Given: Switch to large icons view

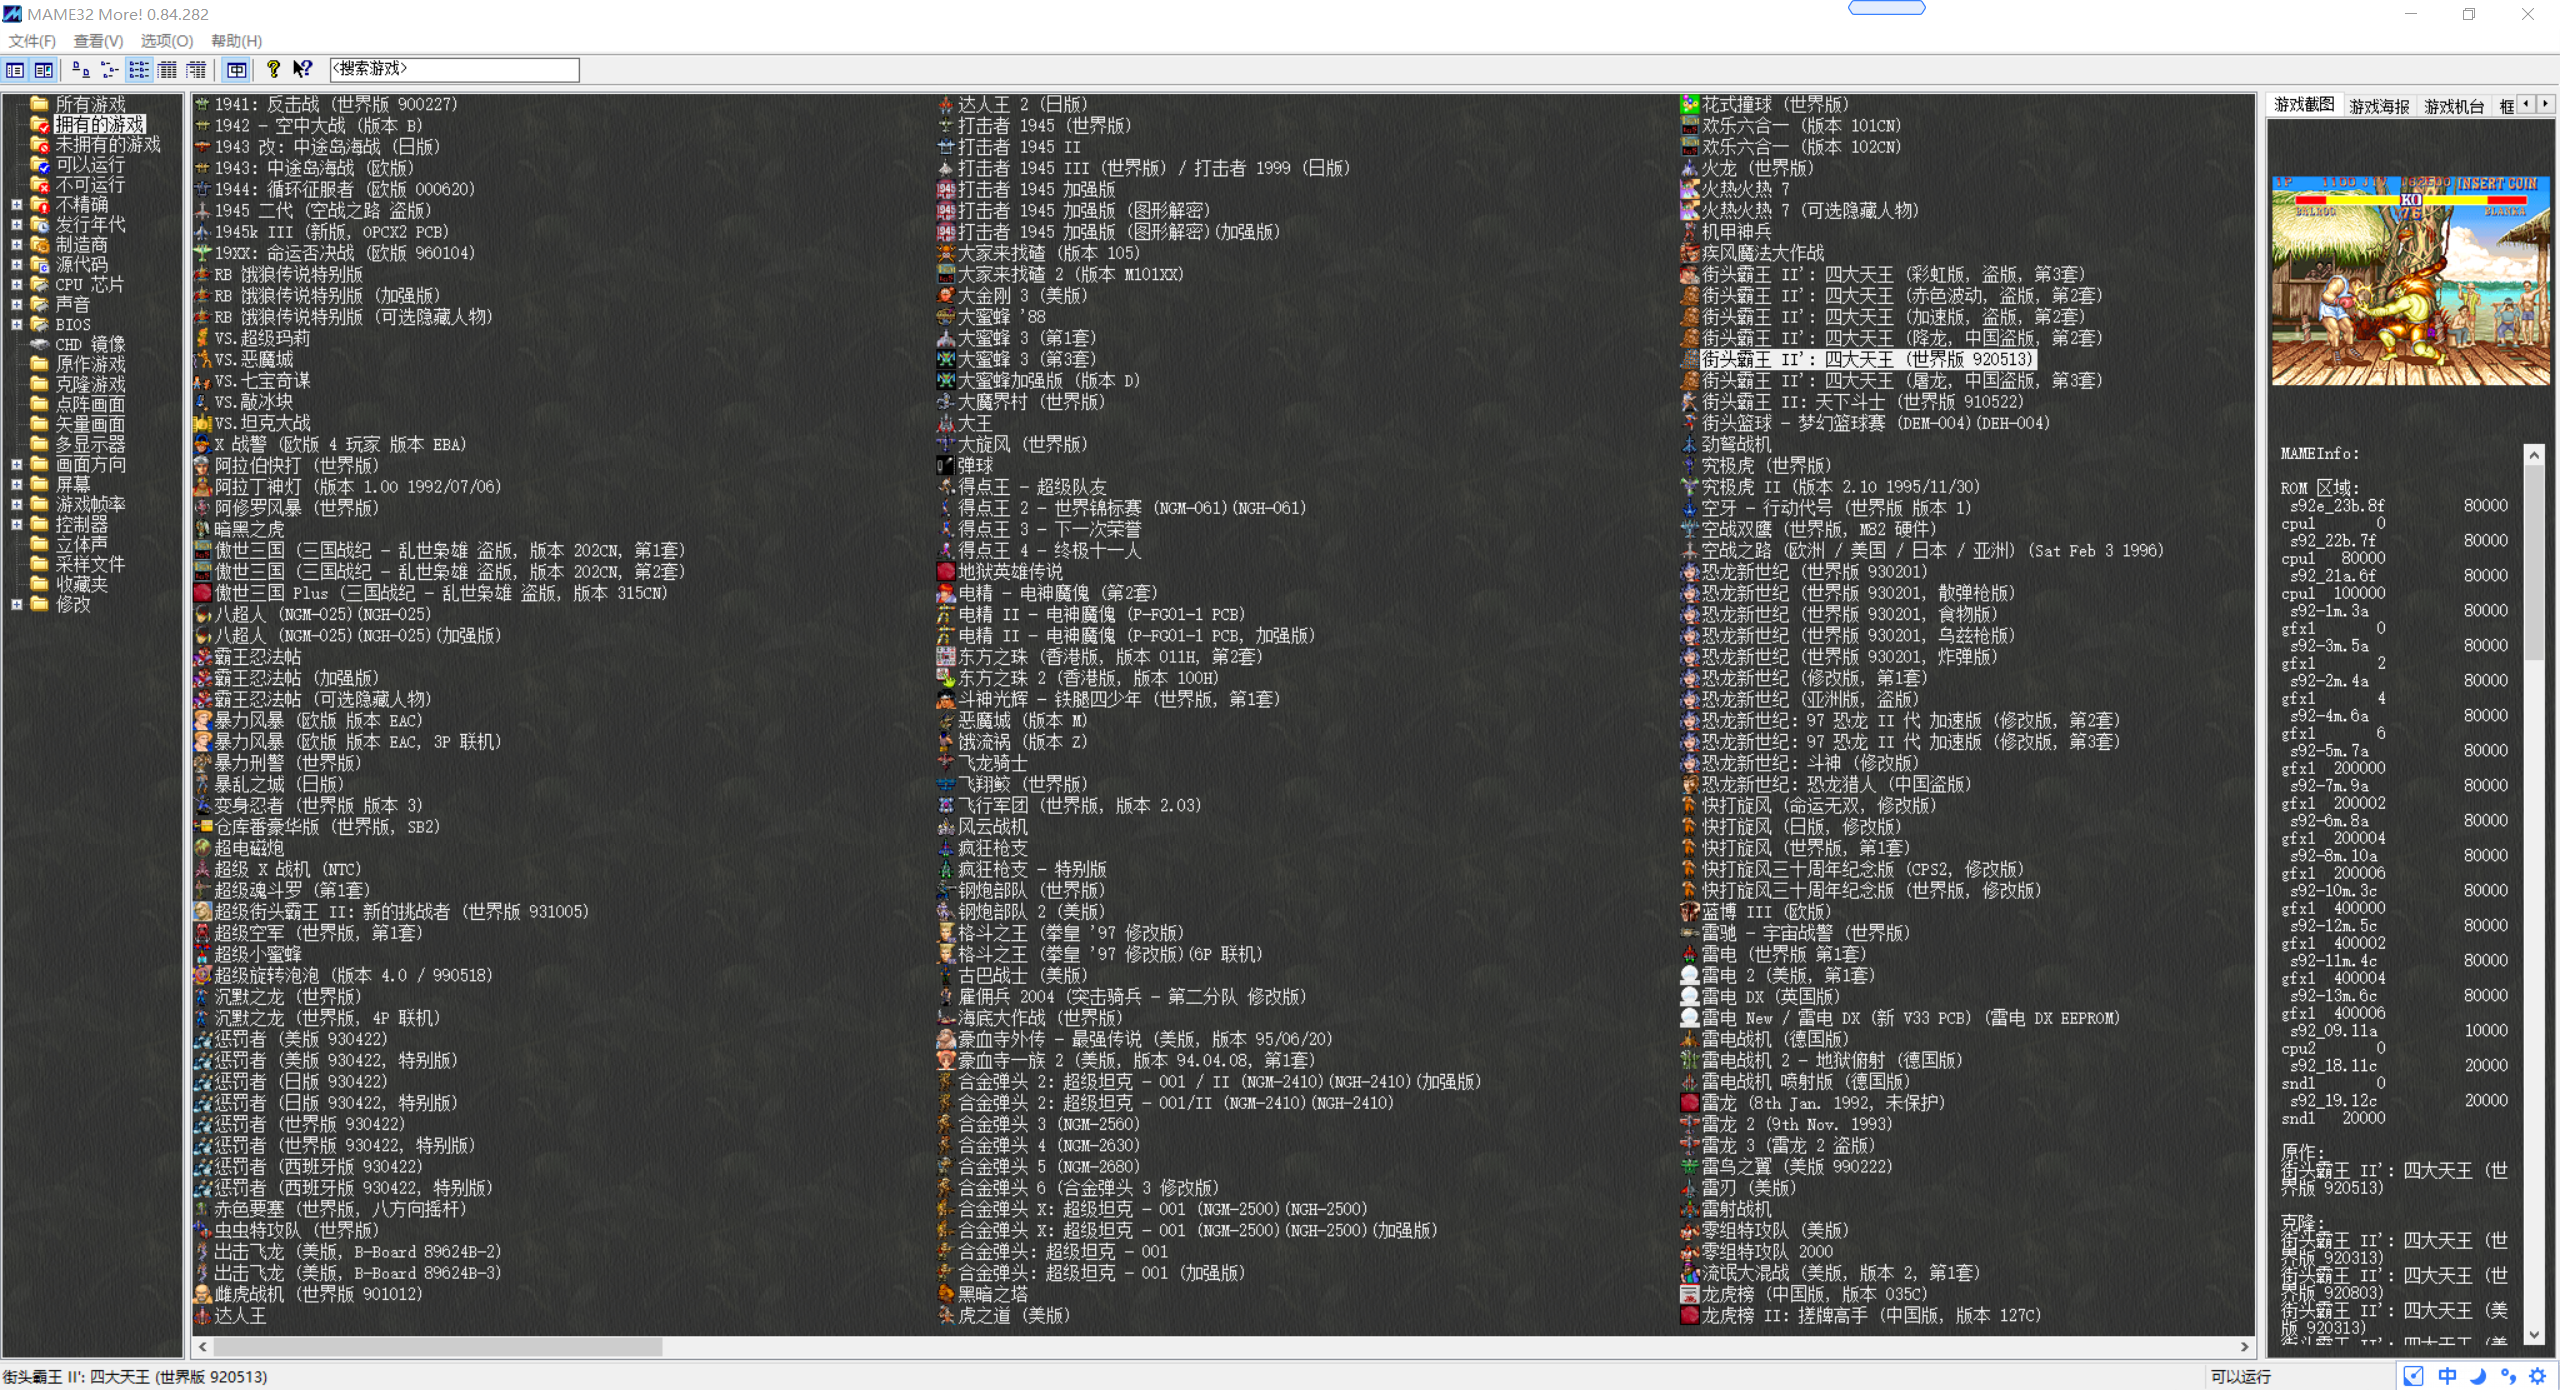Looking at the screenshot, I should (81, 69).
